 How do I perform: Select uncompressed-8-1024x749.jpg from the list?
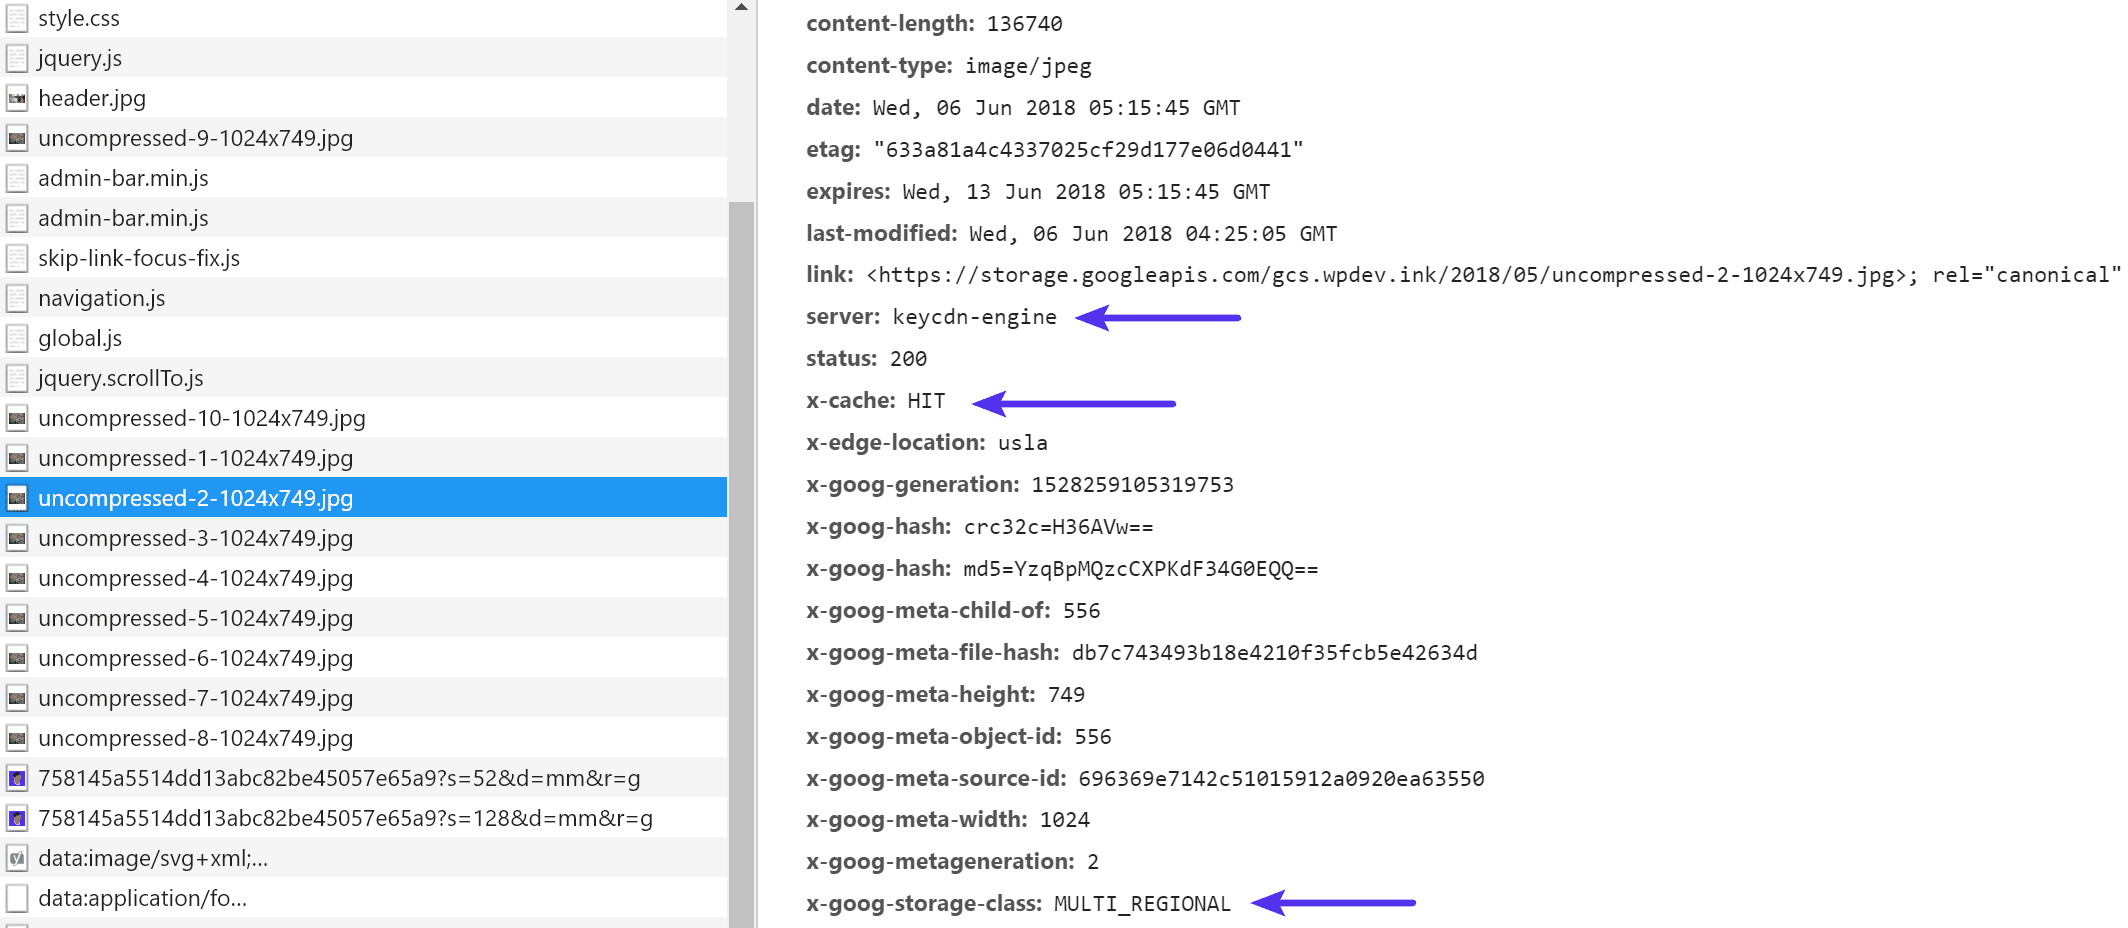195,738
